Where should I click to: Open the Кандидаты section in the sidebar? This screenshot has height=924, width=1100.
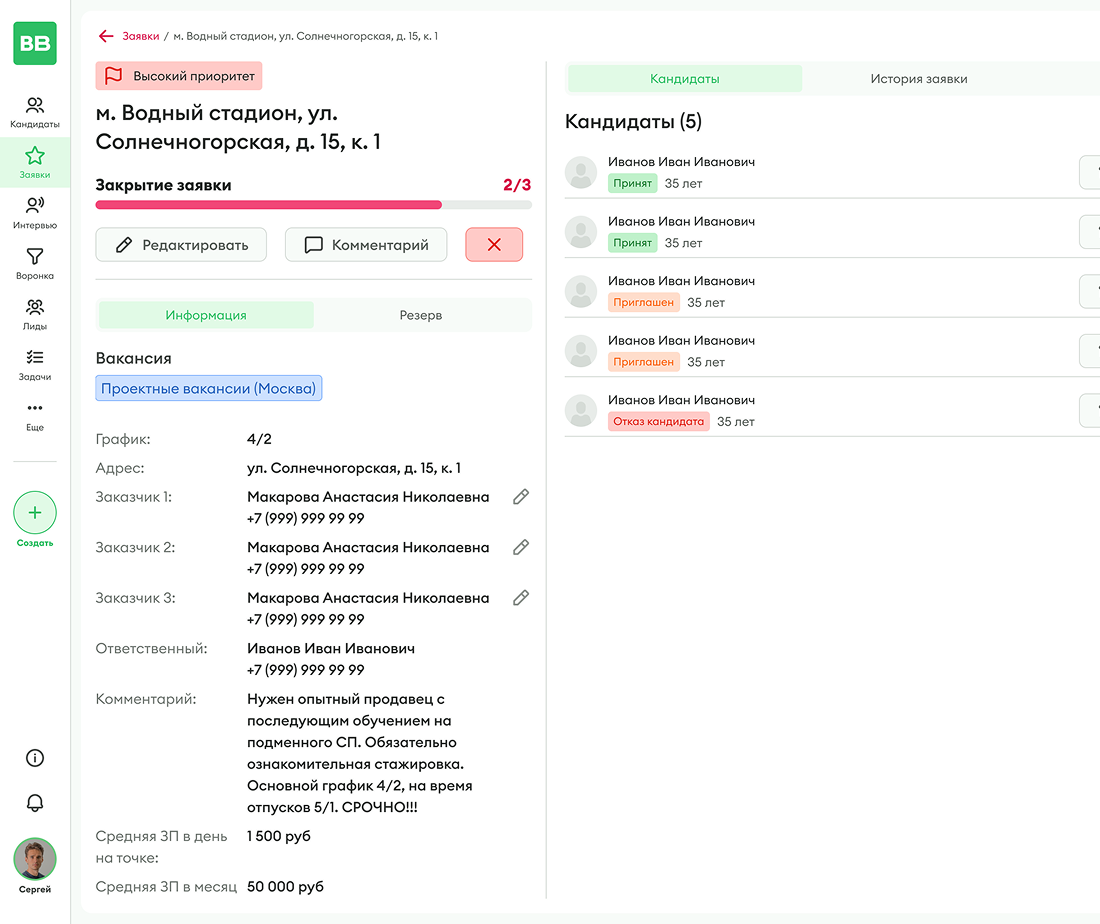click(x=35, y=112)
